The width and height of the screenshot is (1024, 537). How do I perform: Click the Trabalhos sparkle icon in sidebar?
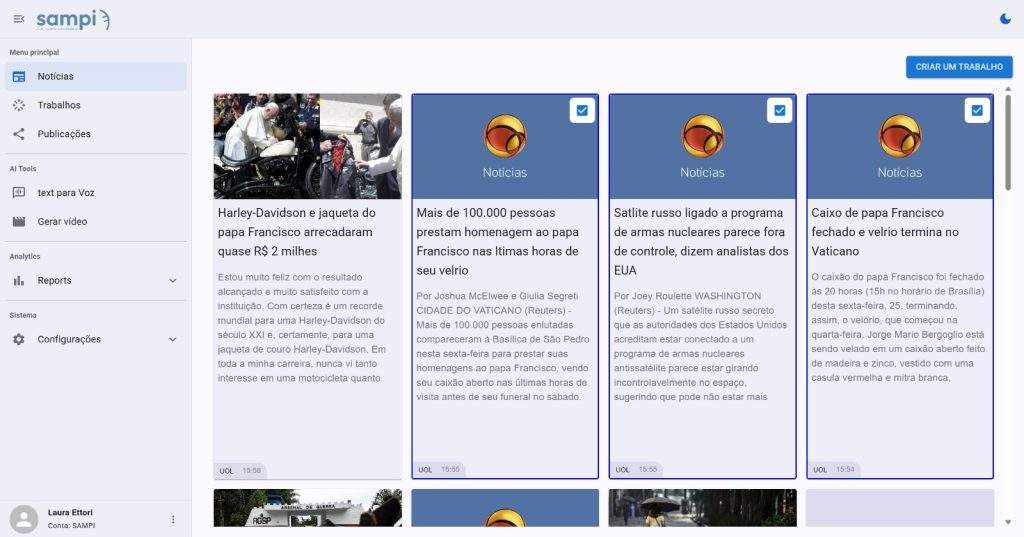pos(19,105)
